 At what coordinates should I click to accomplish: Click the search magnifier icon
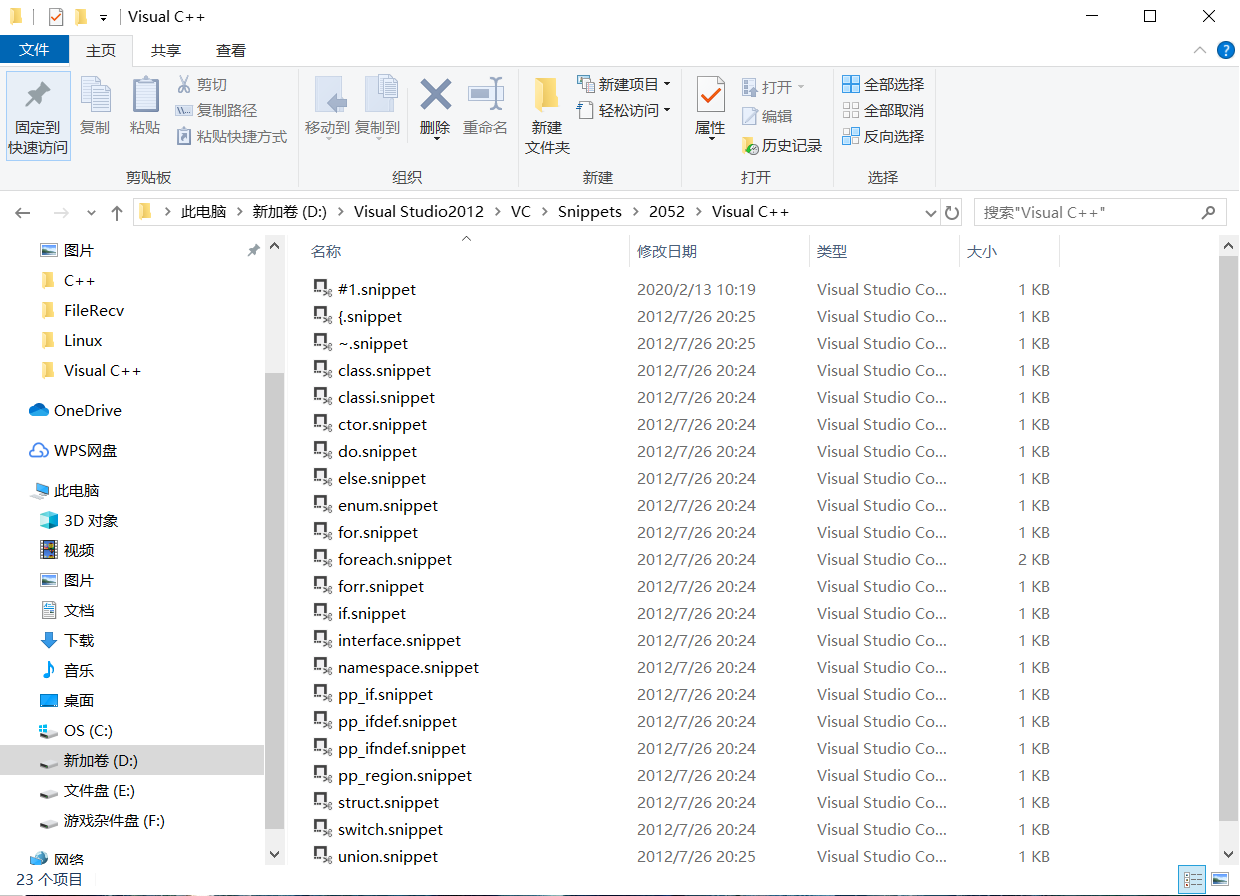coord(1209,213)
